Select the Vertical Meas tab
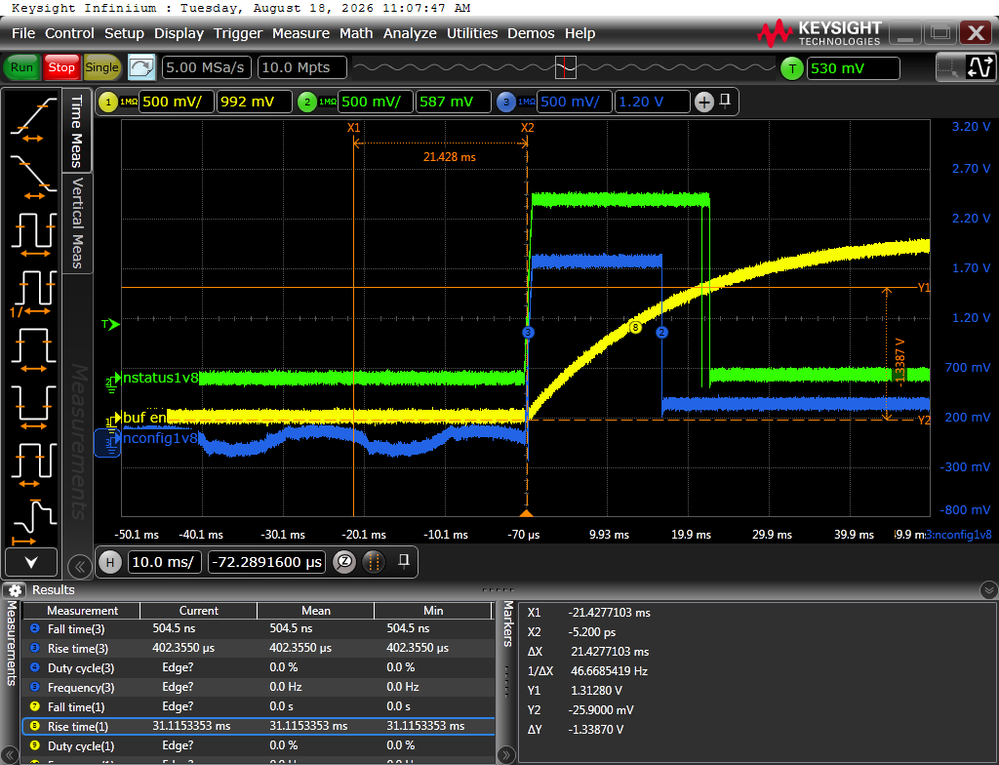The height and width of the screenshot is (765, 999). [x=77, y=223]
